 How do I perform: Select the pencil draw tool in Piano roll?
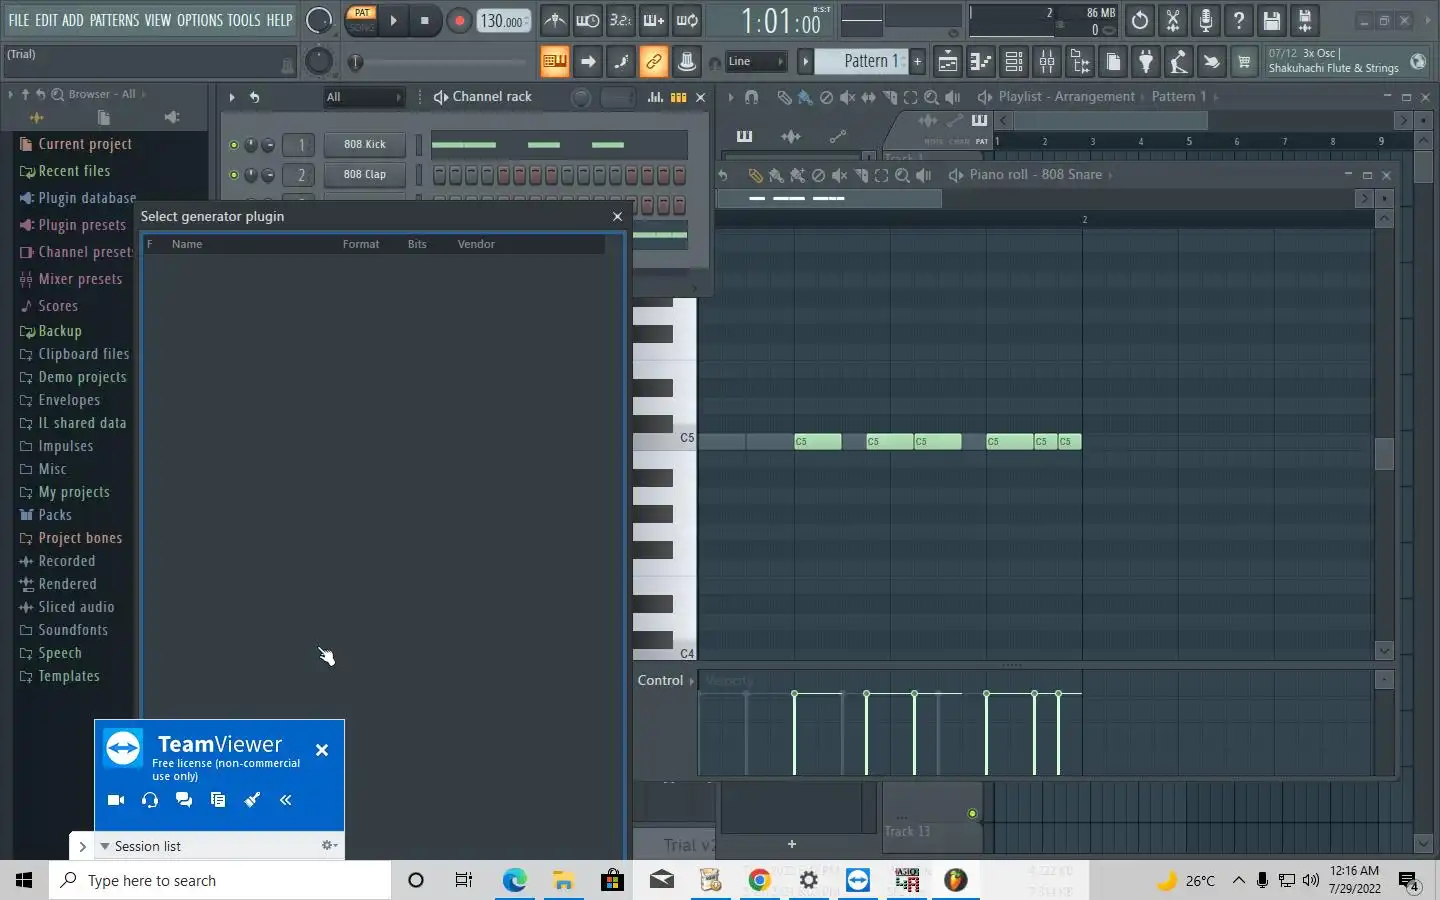[x=755, y=175]
